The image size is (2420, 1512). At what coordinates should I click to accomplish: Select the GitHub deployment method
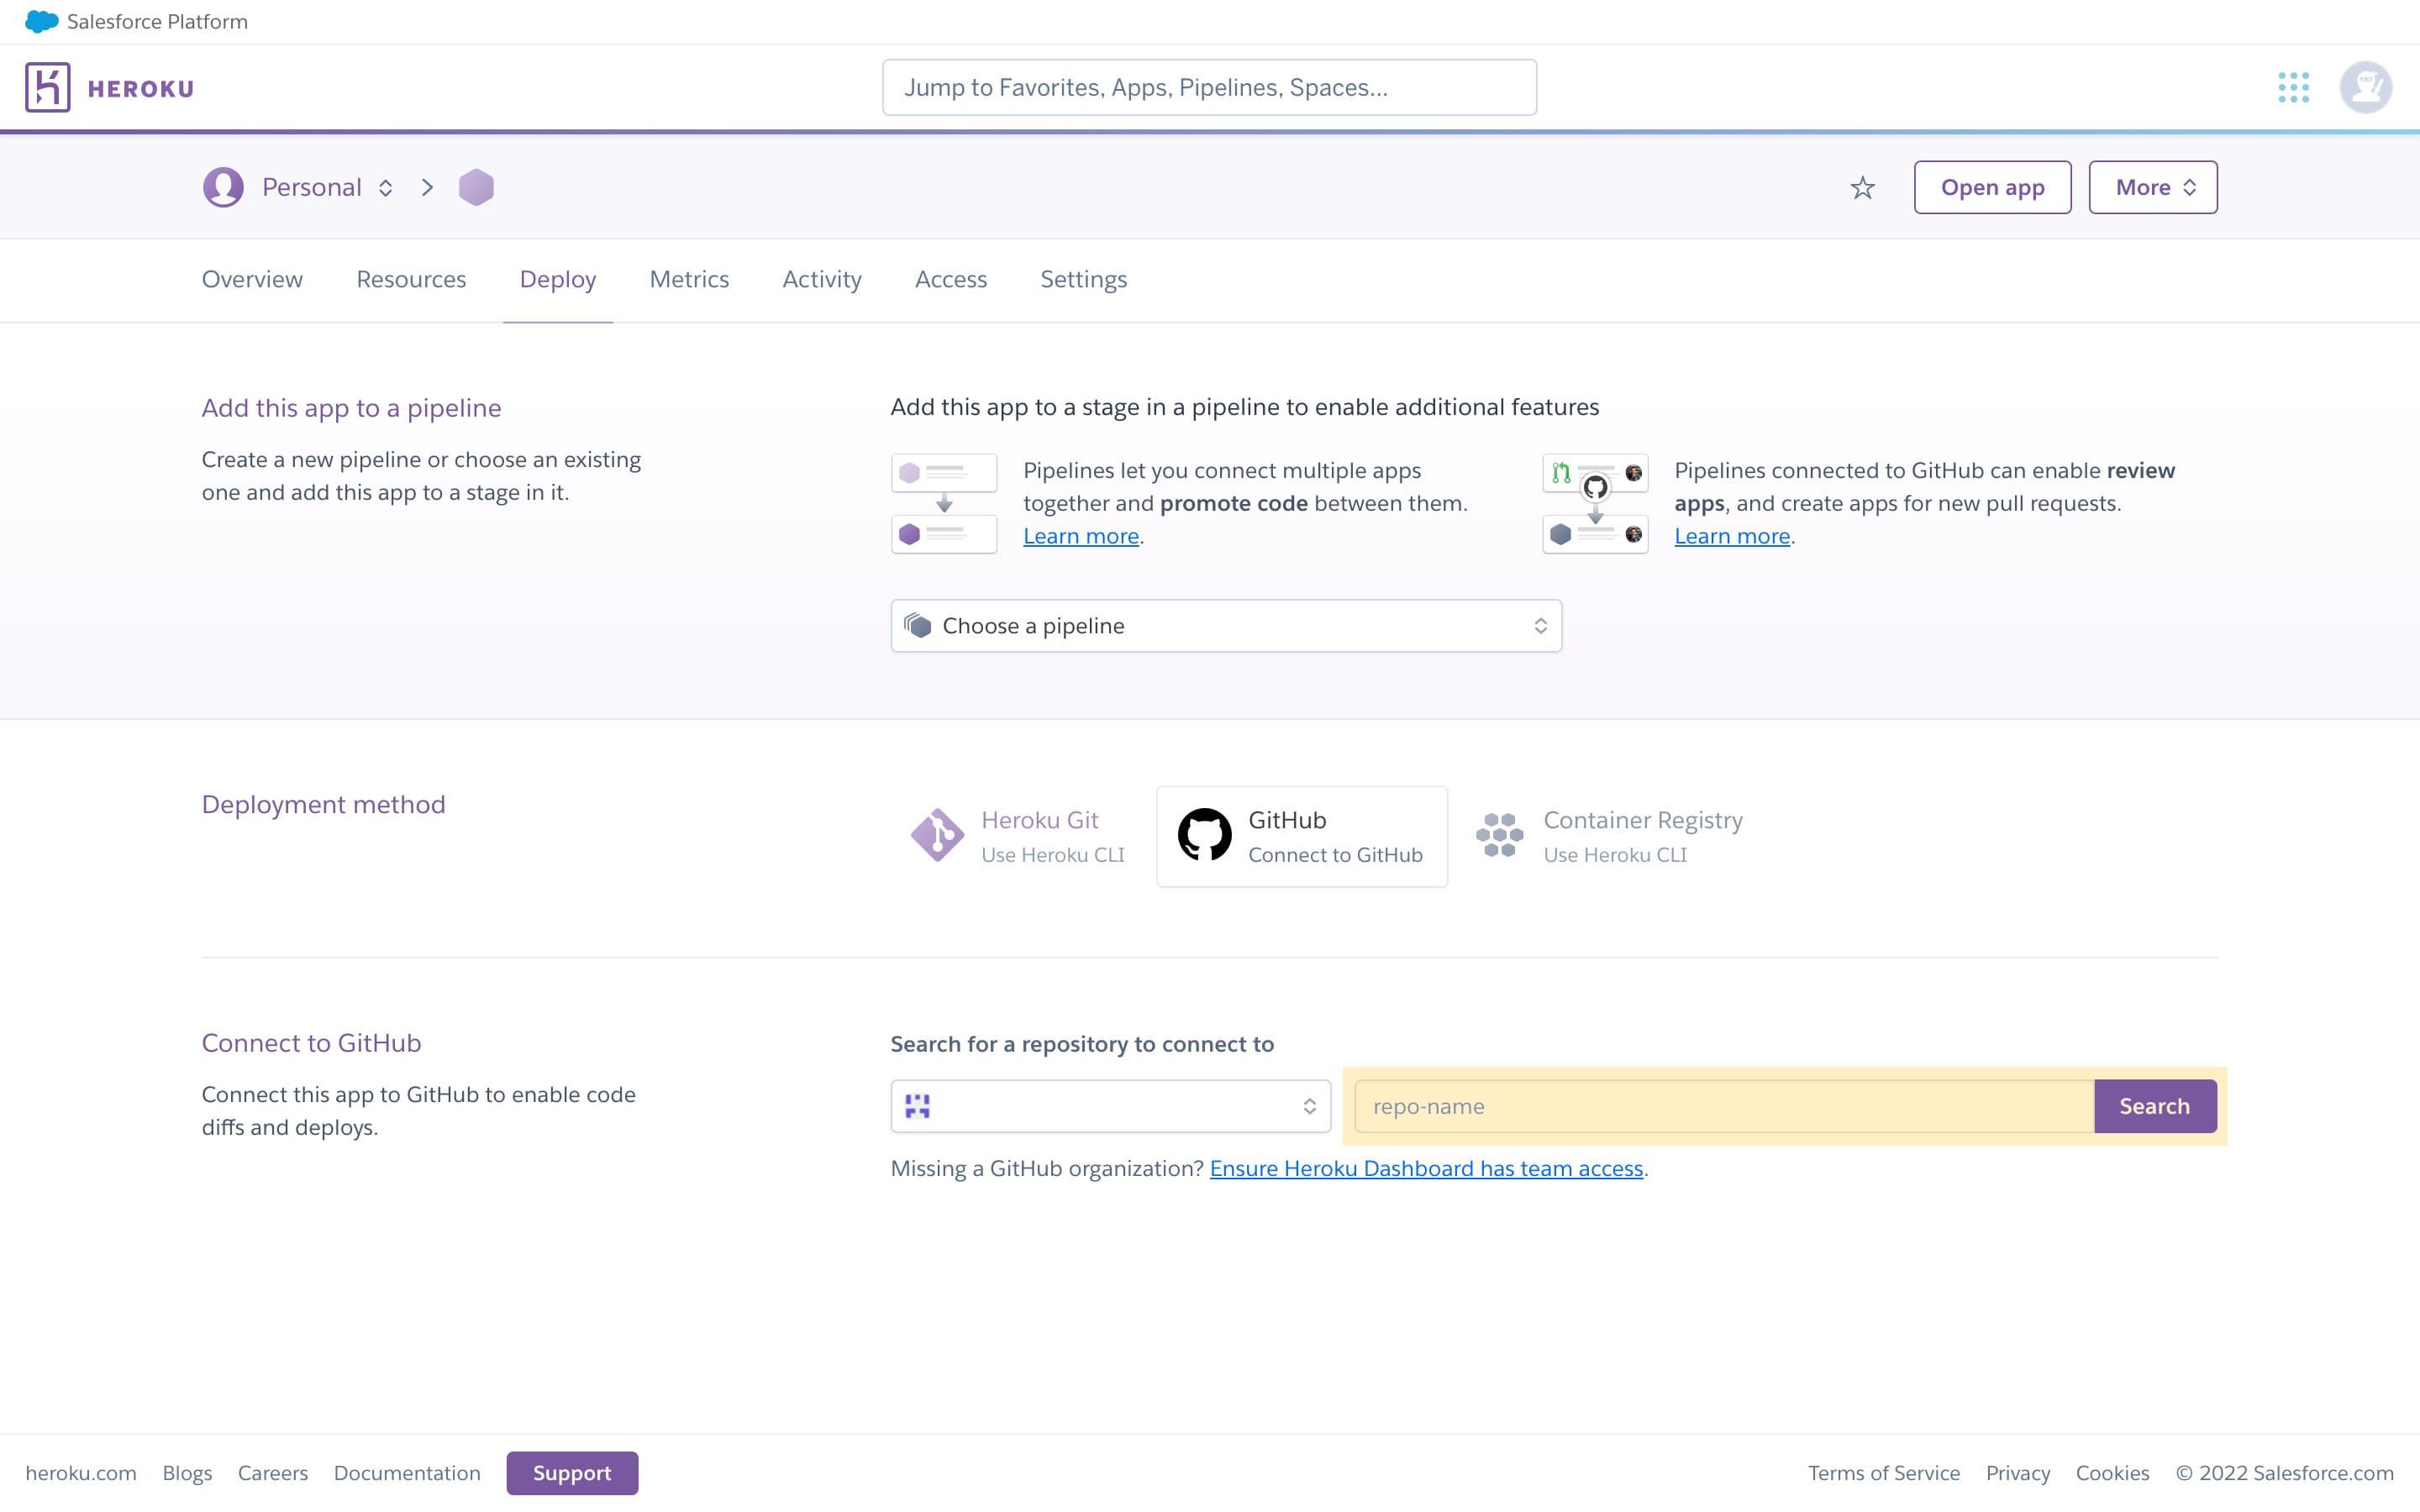pyautogui.click(x=1301, y=836)
